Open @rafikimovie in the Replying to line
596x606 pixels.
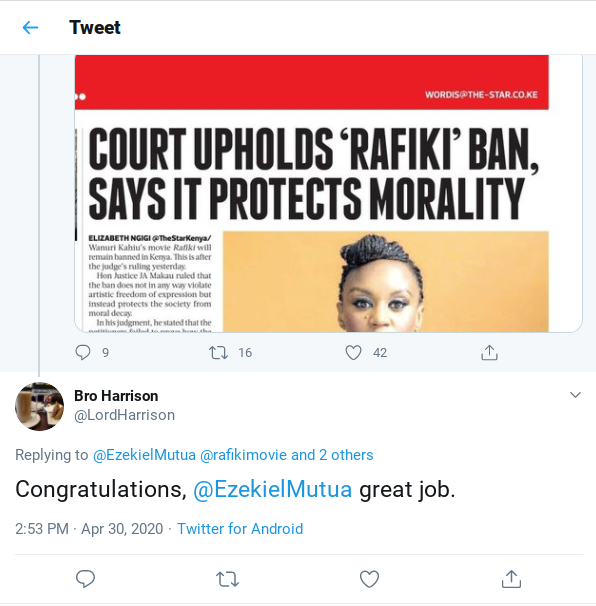coord(244,455)
